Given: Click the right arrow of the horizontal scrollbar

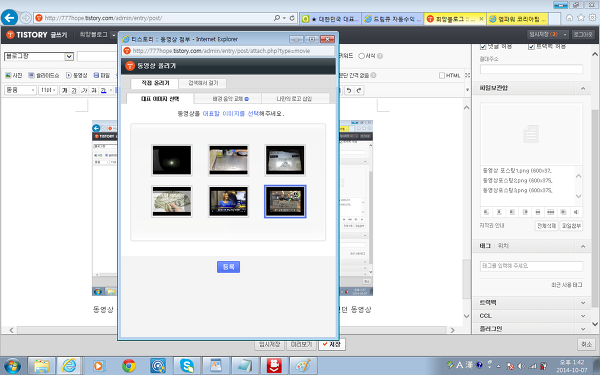Looking at the screenshot, I should 452,330.
